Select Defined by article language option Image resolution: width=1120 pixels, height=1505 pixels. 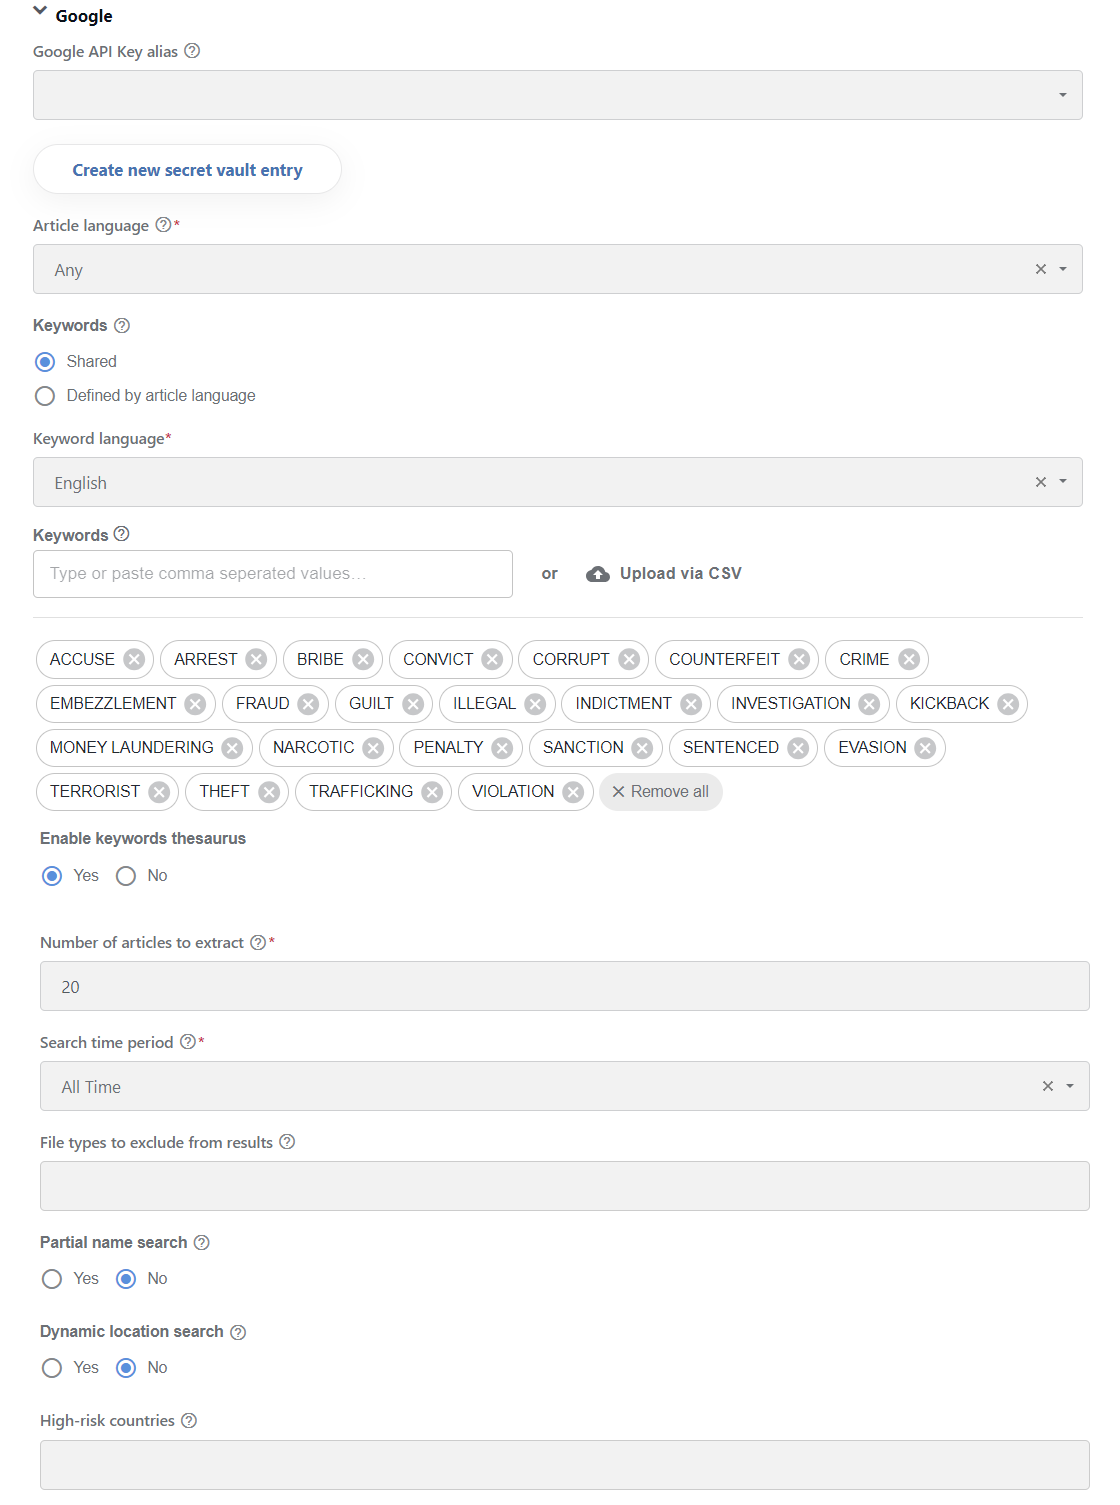click(x=45, y=396)
